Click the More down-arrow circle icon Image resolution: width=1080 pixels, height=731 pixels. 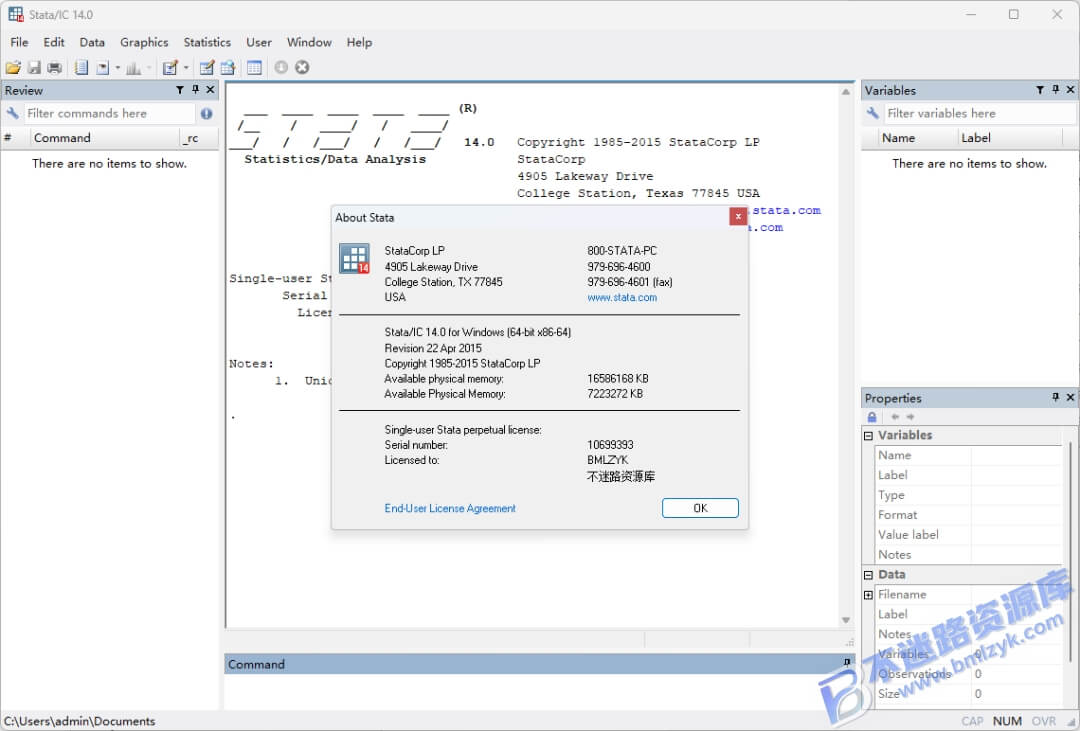(281, 67)
